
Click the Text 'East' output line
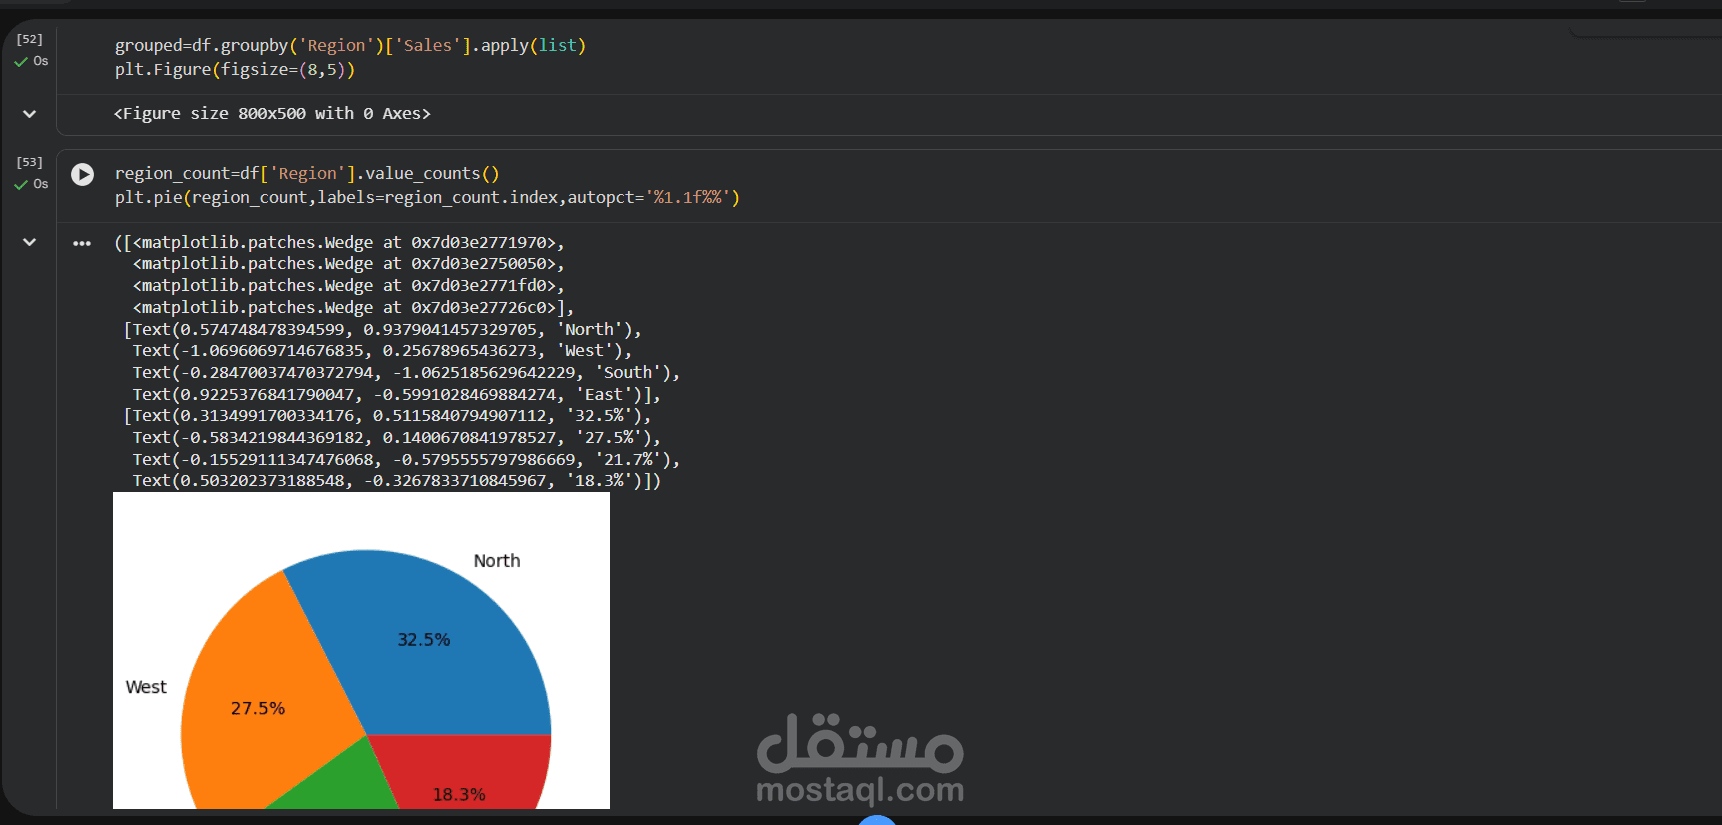coord(397,395)
